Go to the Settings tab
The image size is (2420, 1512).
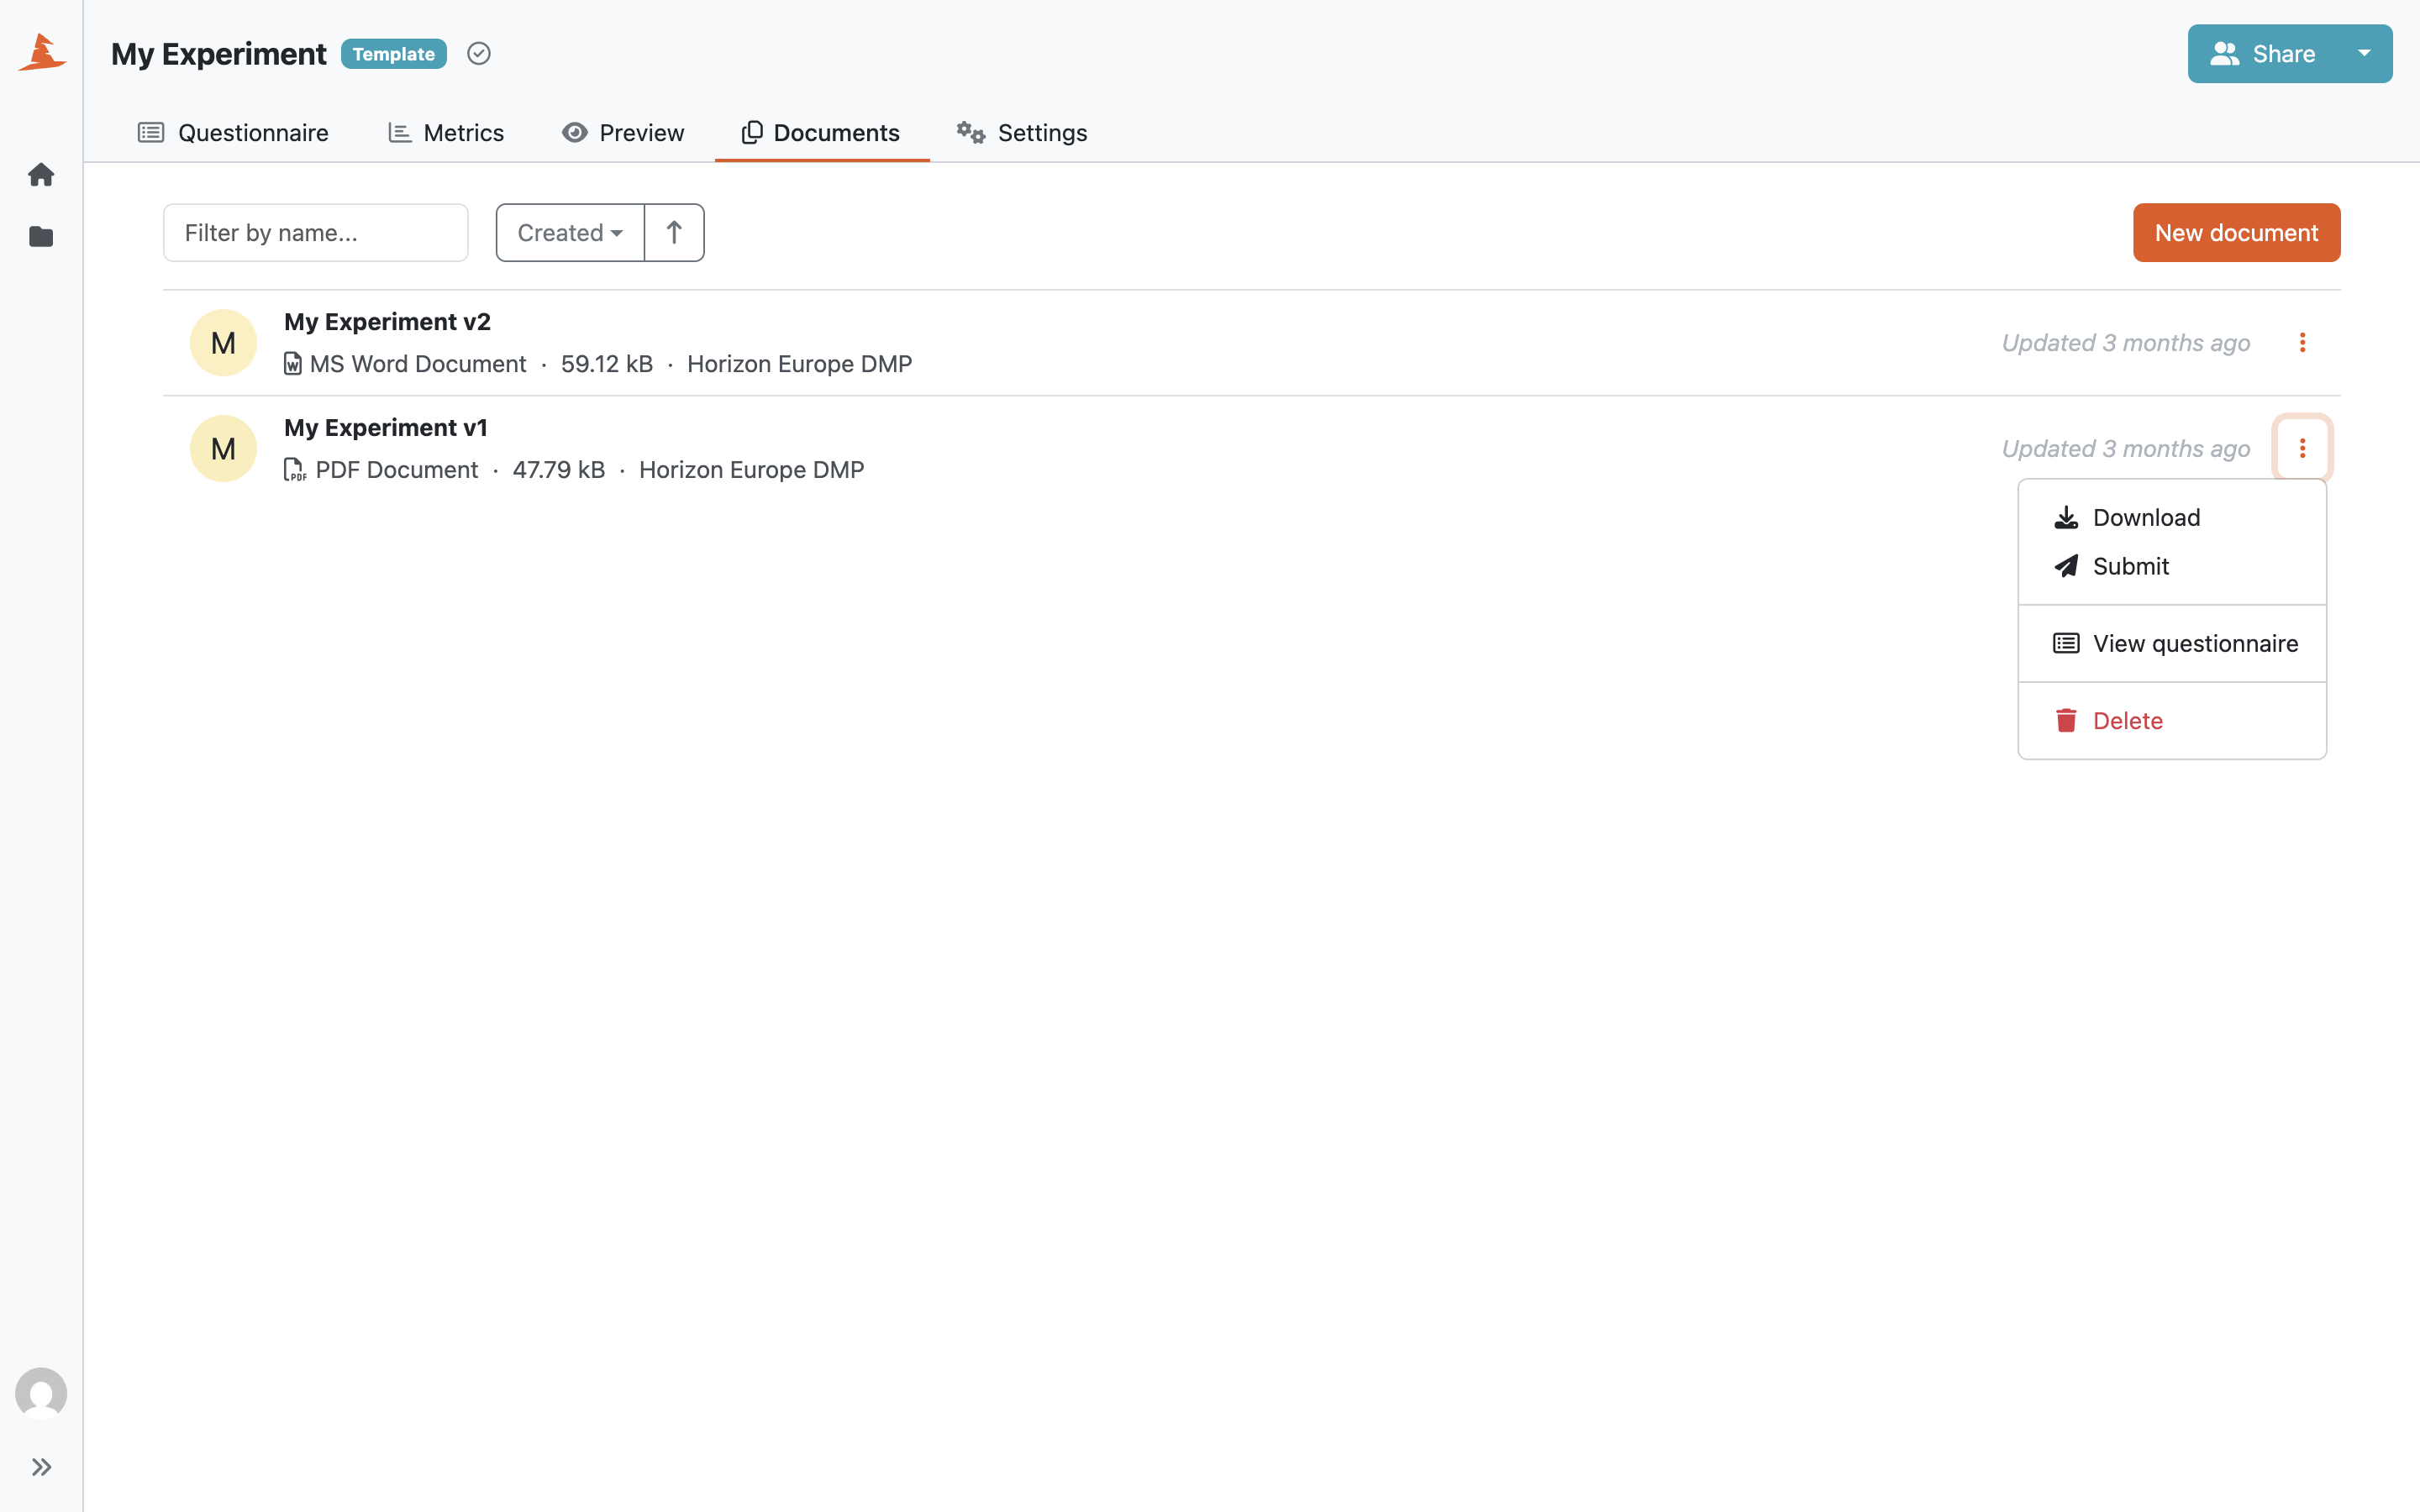tap(1021, 133)
